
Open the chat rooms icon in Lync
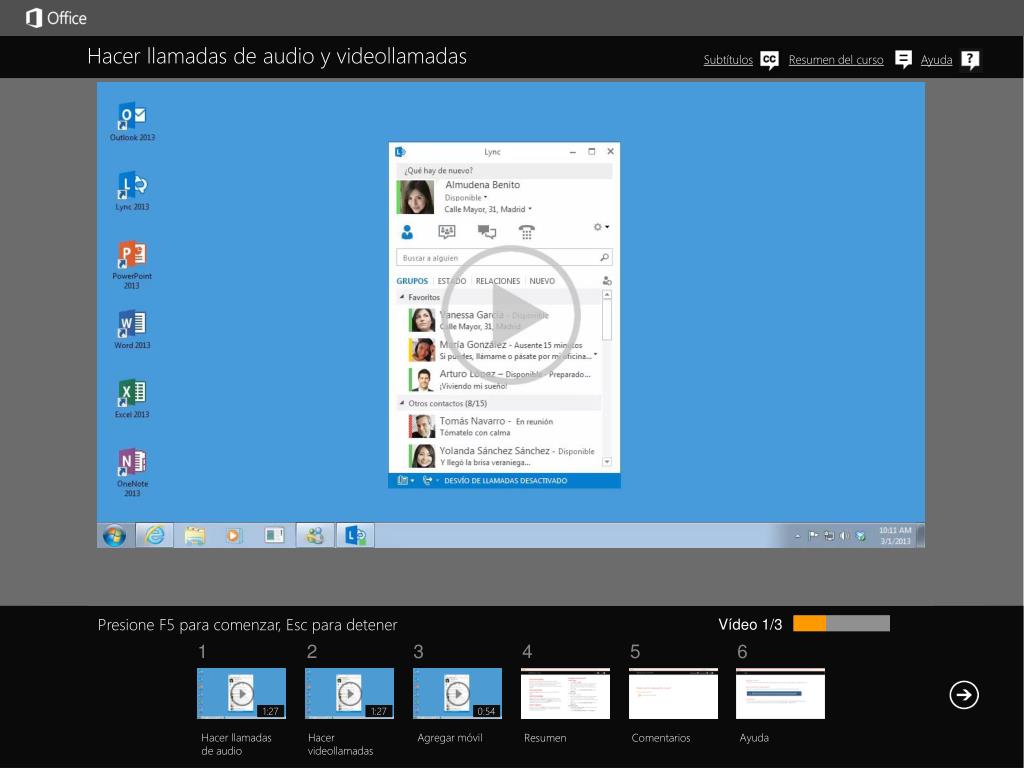(447, 231)
